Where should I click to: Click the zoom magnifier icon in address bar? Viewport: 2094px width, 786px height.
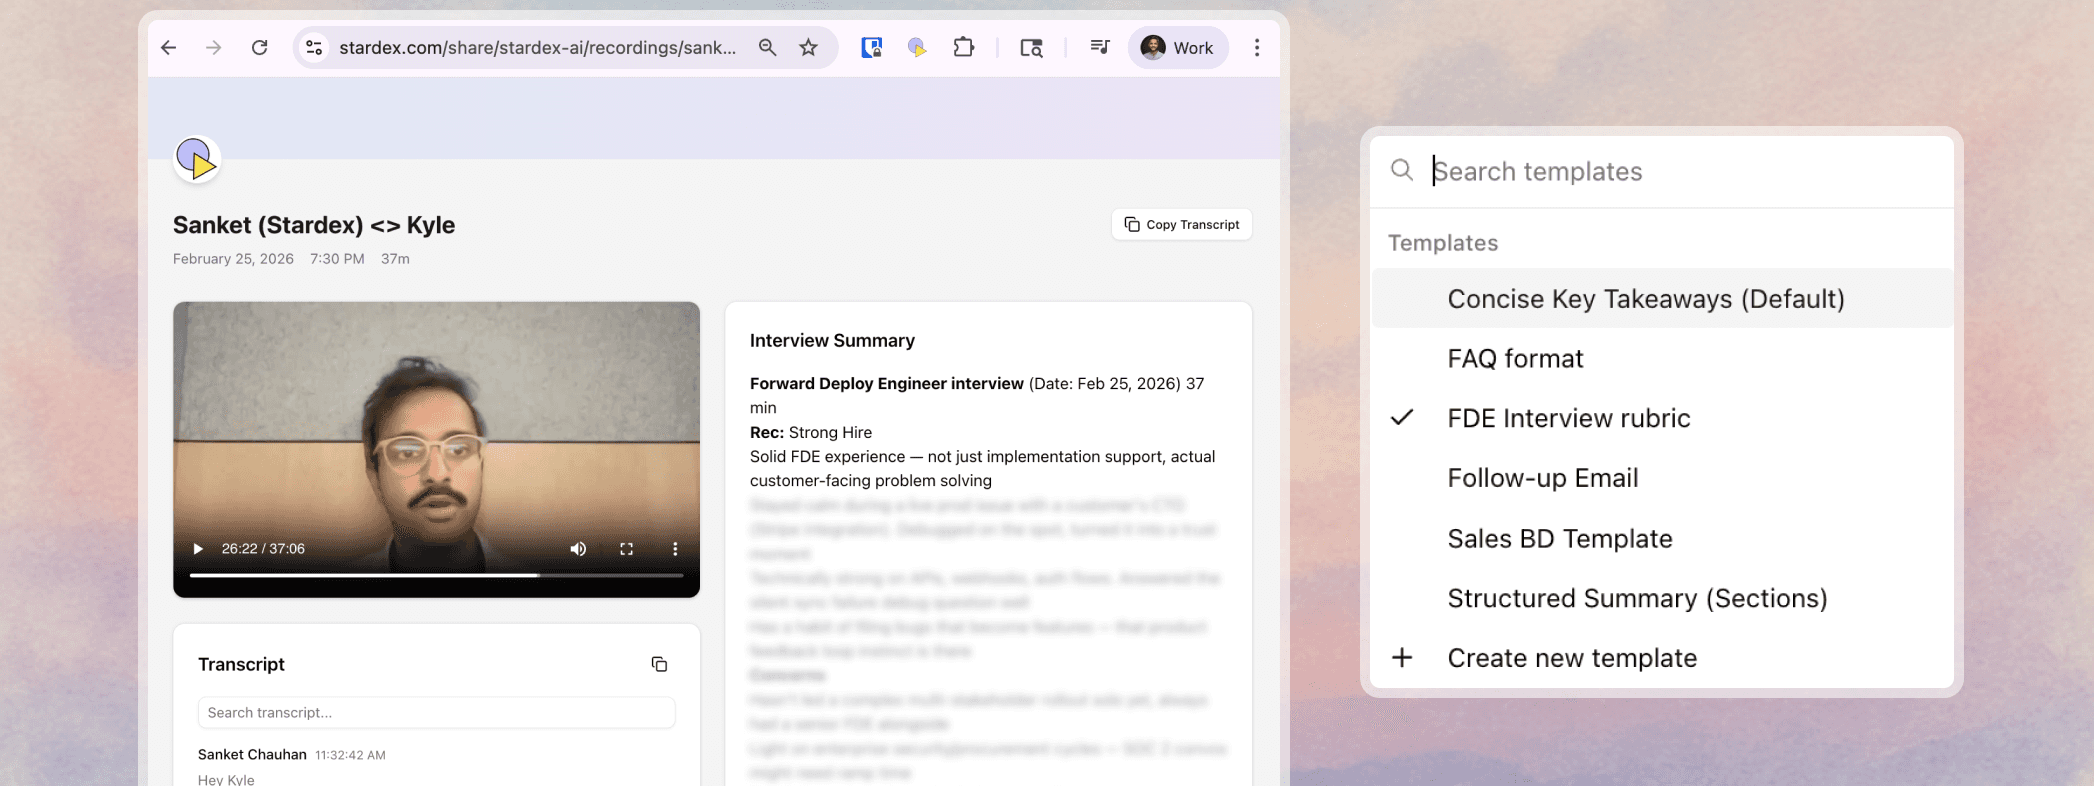click(x=767, y=48)
